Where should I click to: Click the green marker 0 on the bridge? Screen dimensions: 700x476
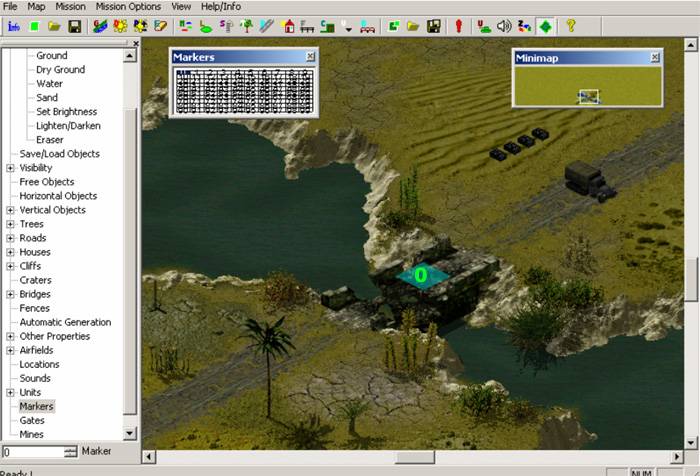click(420, 275)
